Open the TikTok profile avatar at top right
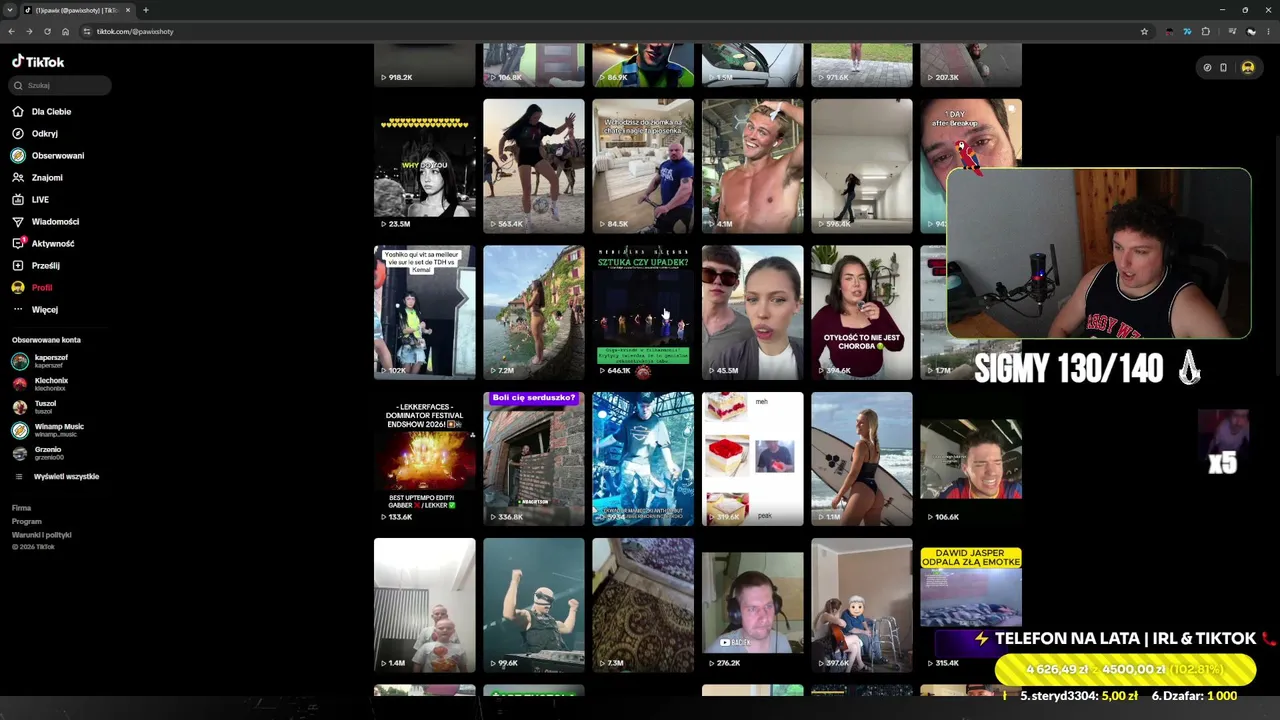 1247,68
